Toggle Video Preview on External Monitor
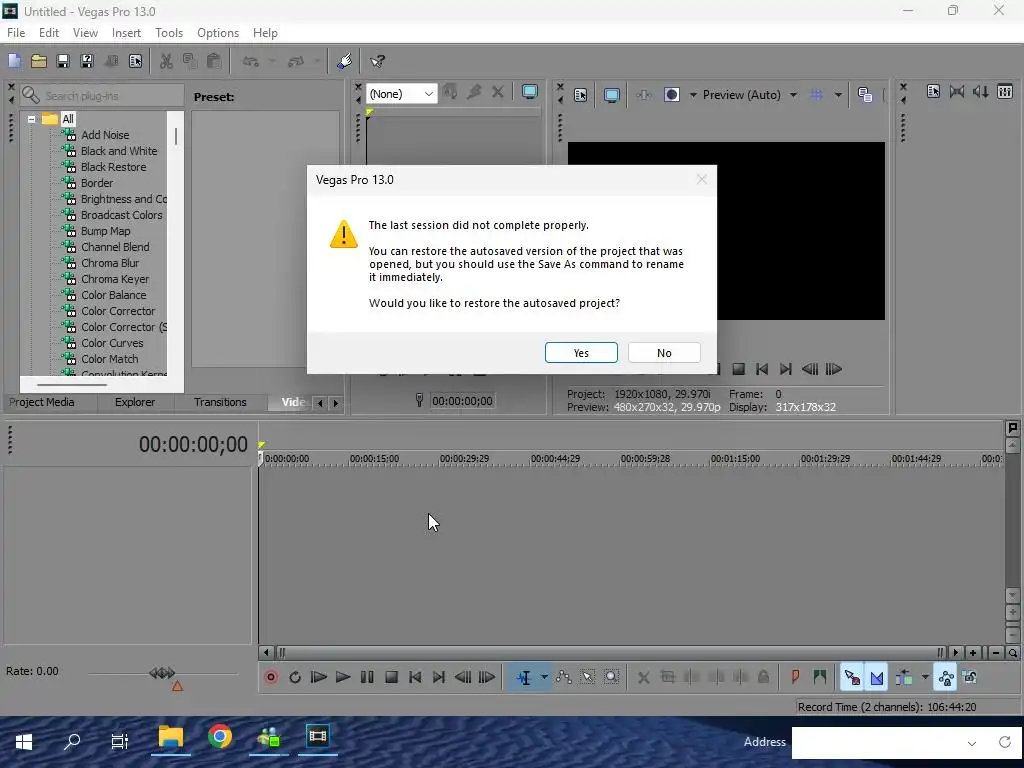This screenshot has width=1024, height=768. pyautogui.click(x=611, y=95)
